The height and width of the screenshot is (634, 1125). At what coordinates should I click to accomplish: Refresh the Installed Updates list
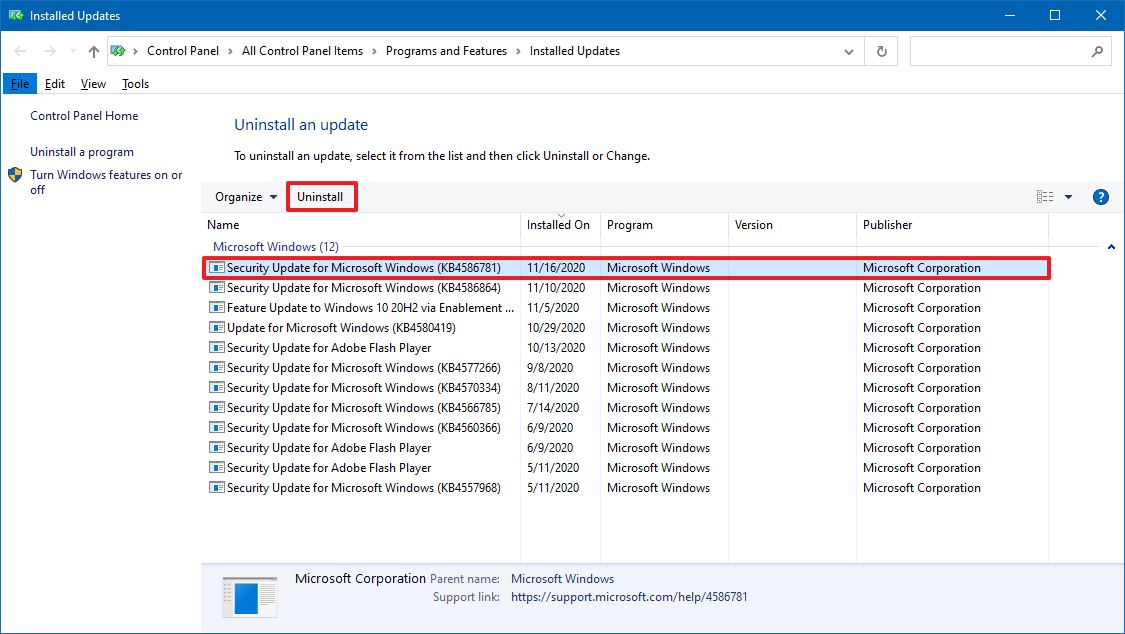882,52
